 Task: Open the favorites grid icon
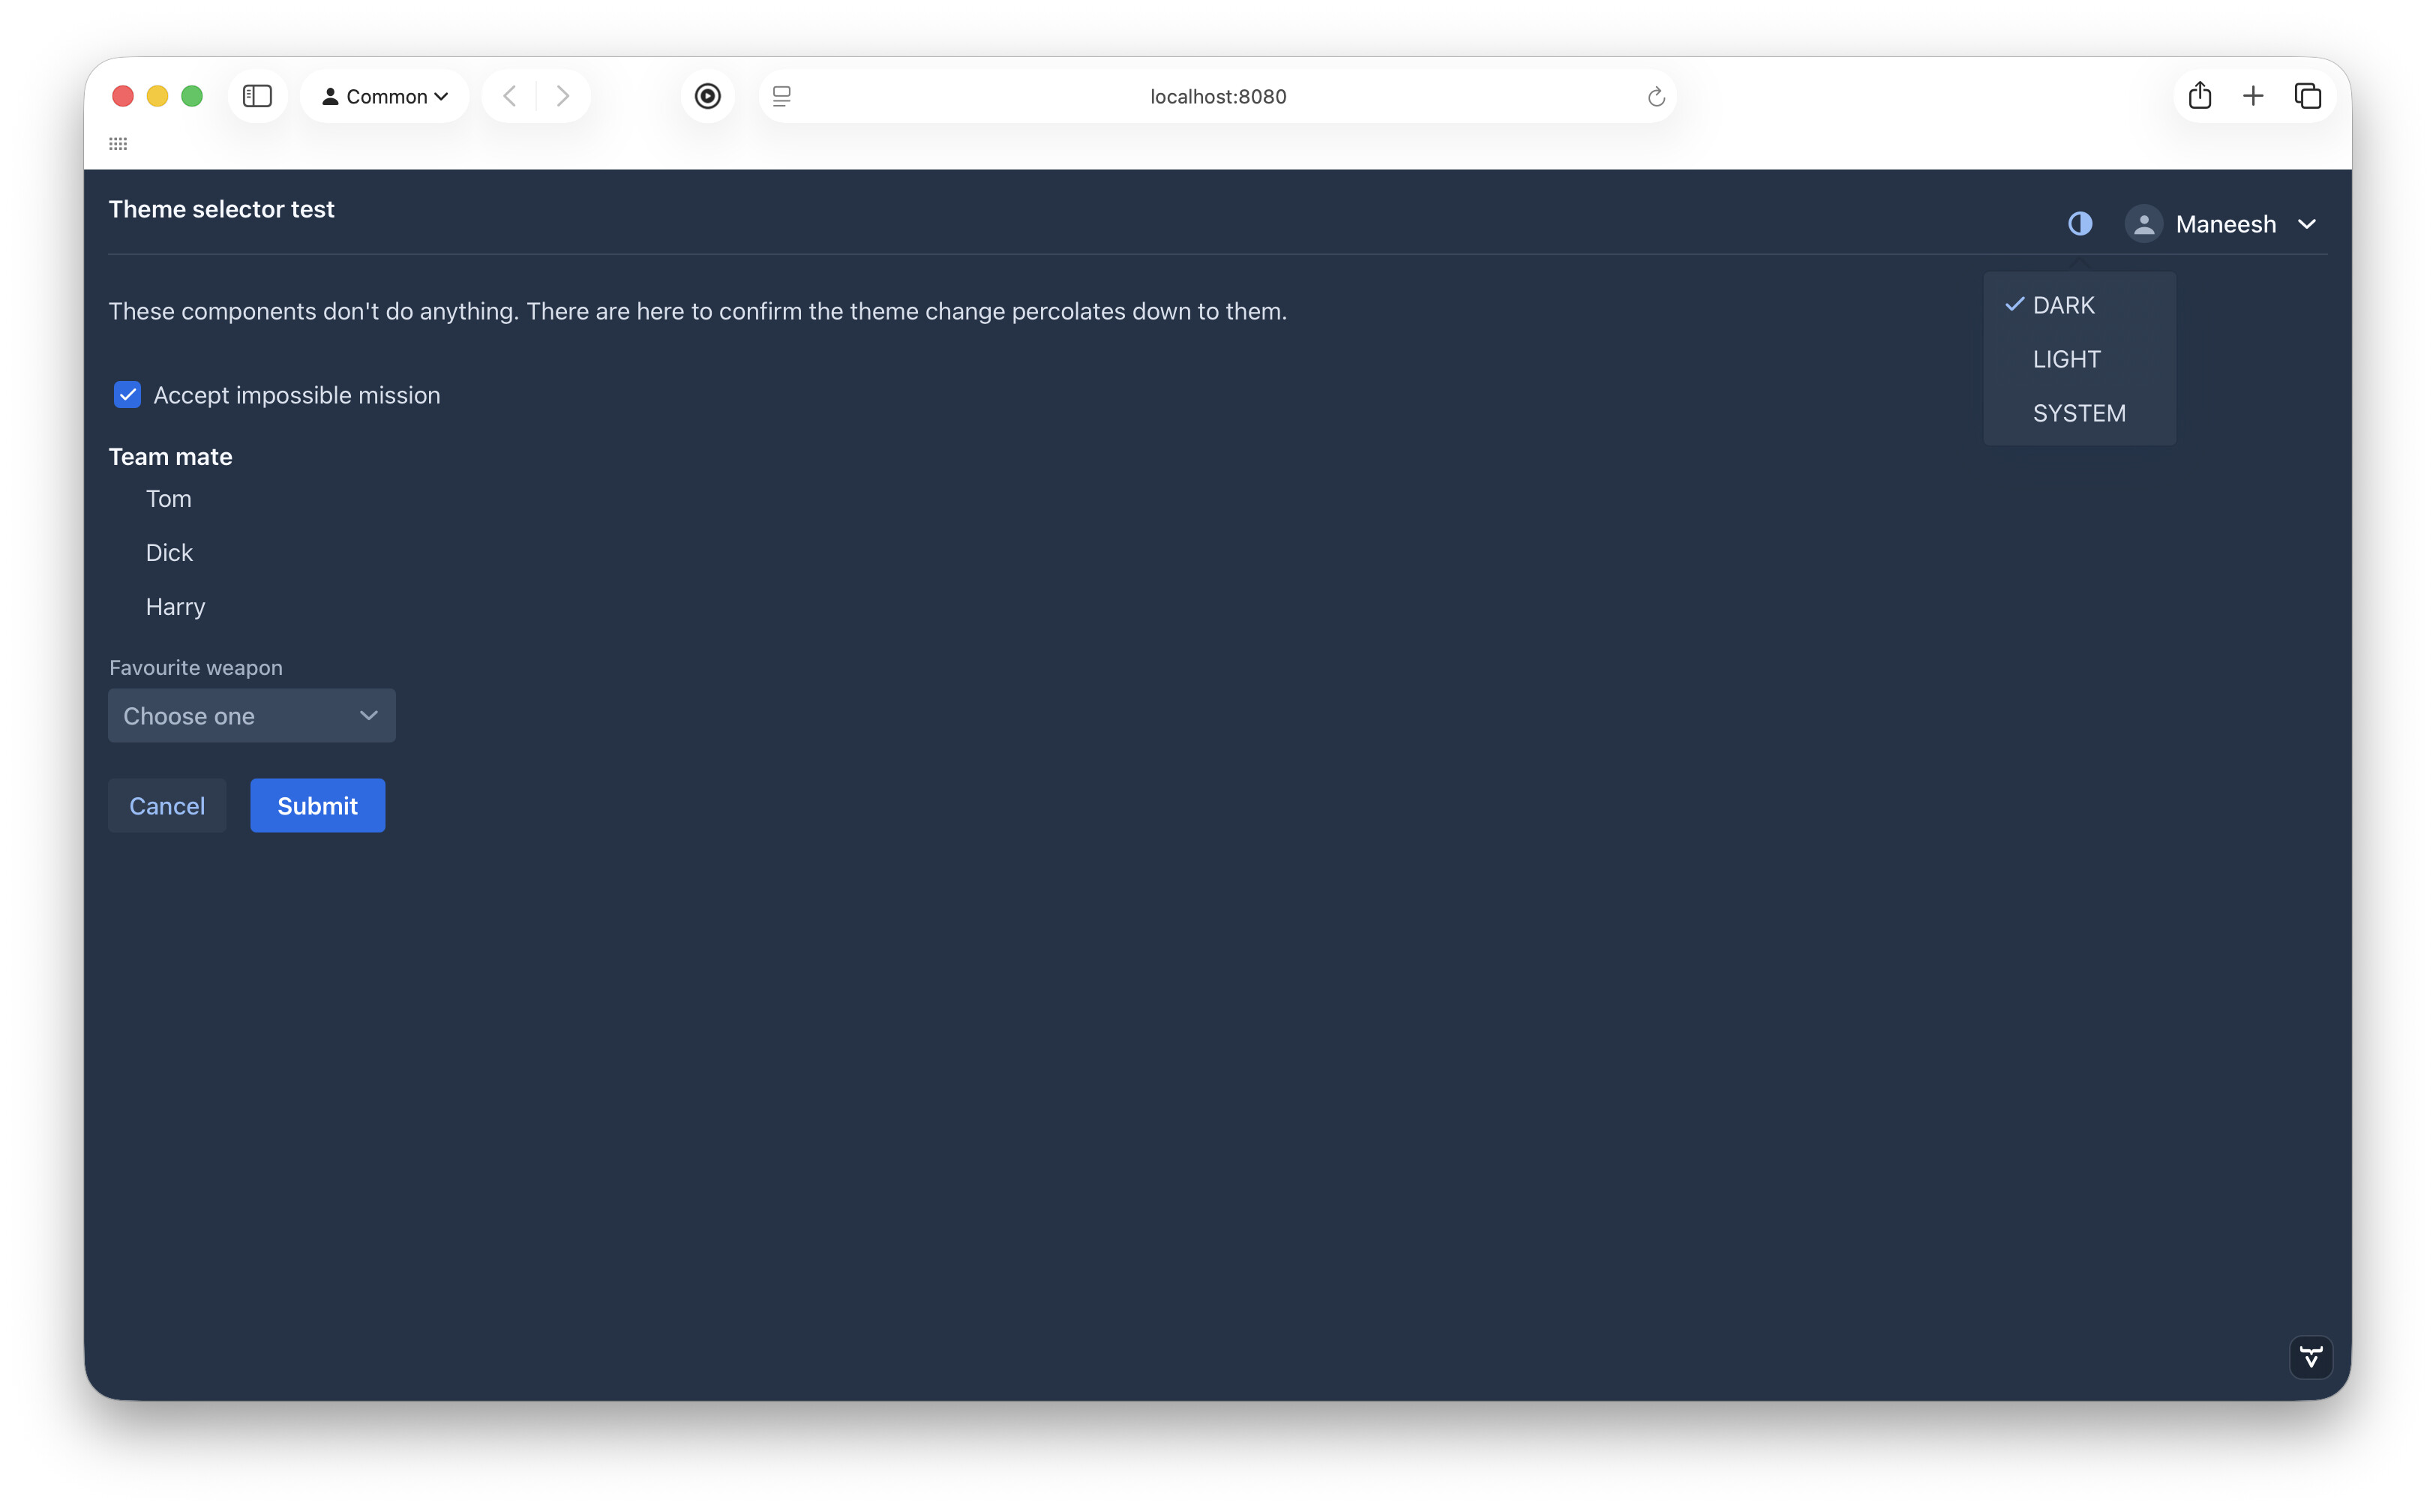coord(118,144)
